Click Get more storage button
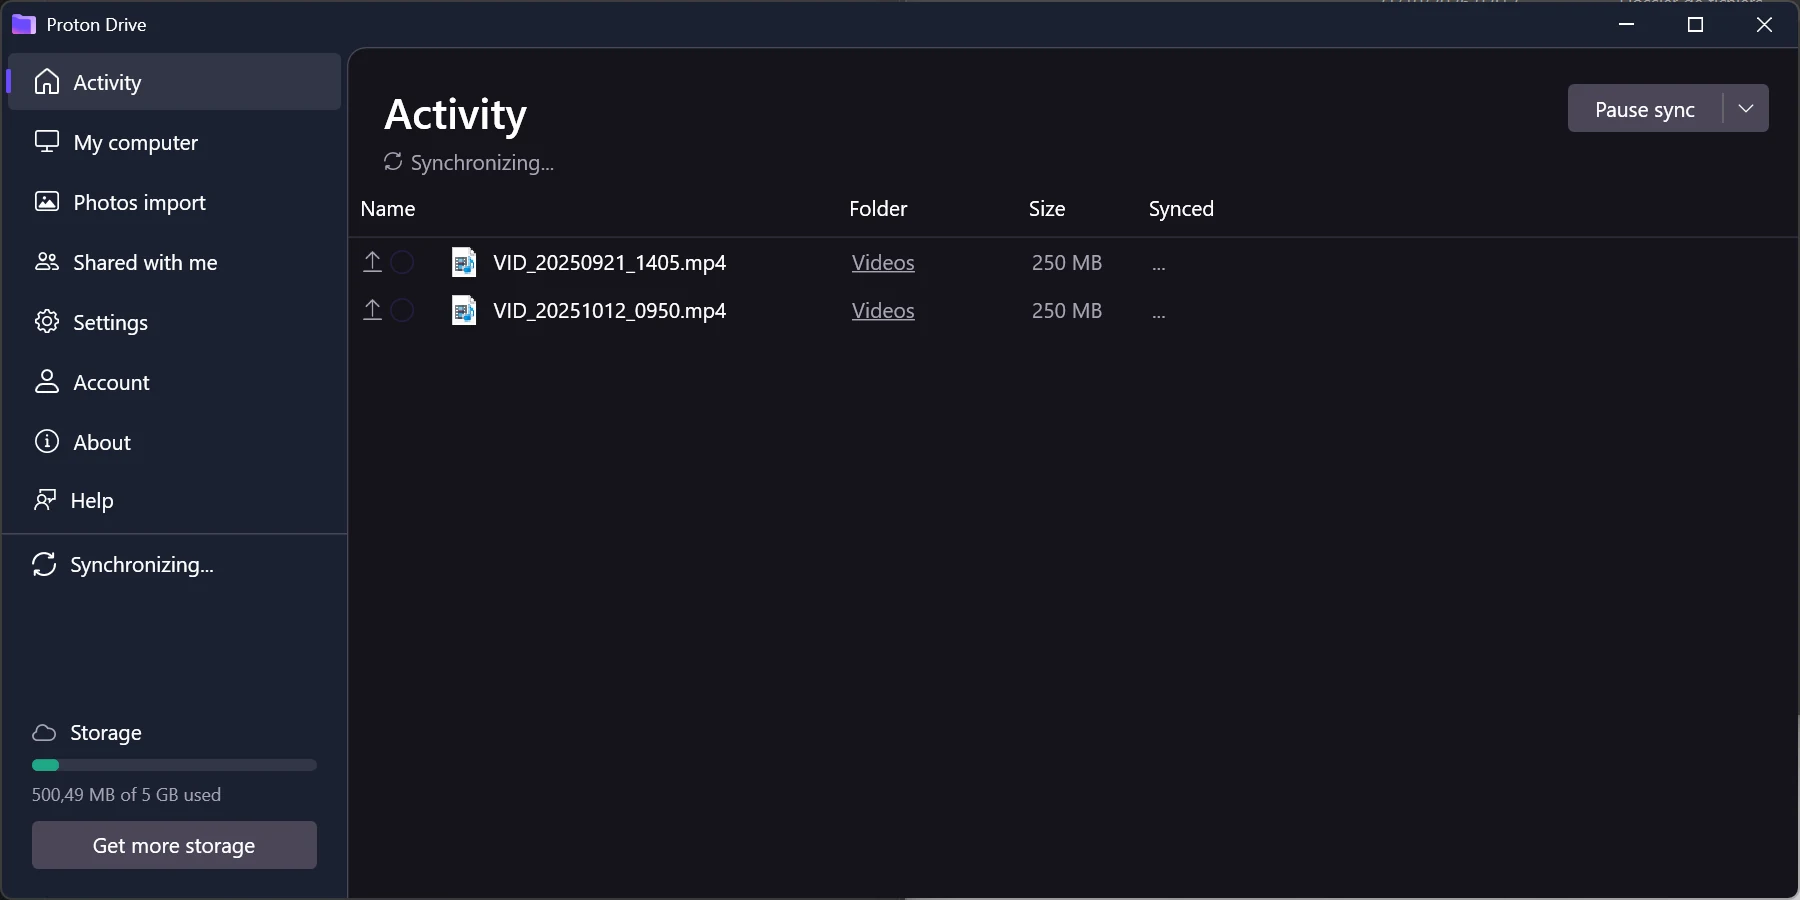1800x900 pixels. coord(174,846)
